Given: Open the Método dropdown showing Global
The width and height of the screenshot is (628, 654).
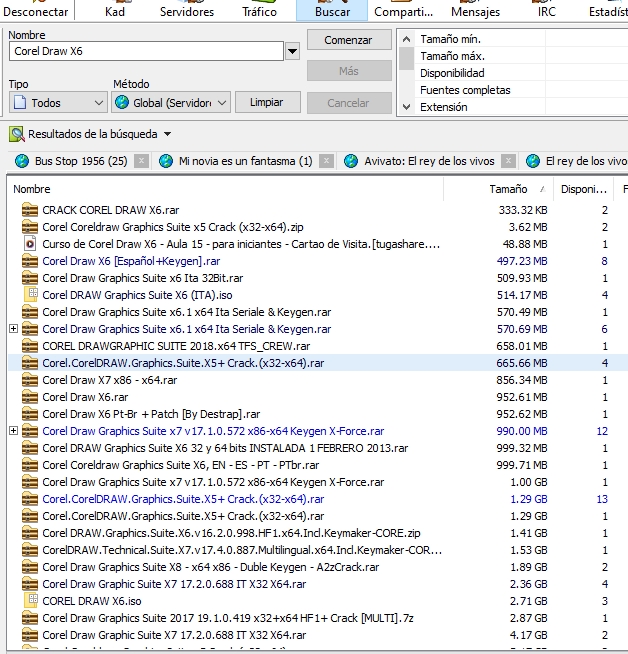Looking at the screenshot, I should 171,103.
